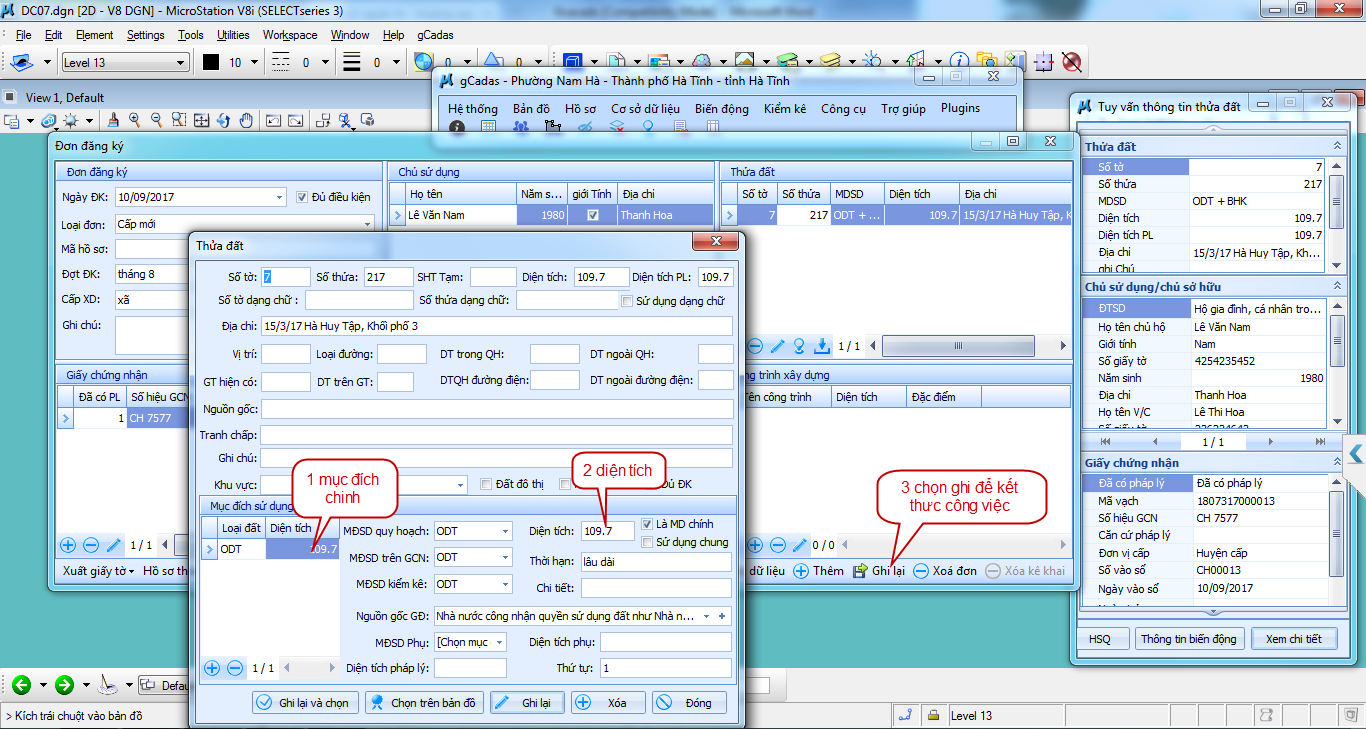The image size is (1366, 729).
Task: Click the Zoom In magnifier icon
Action: pos(134,120)
